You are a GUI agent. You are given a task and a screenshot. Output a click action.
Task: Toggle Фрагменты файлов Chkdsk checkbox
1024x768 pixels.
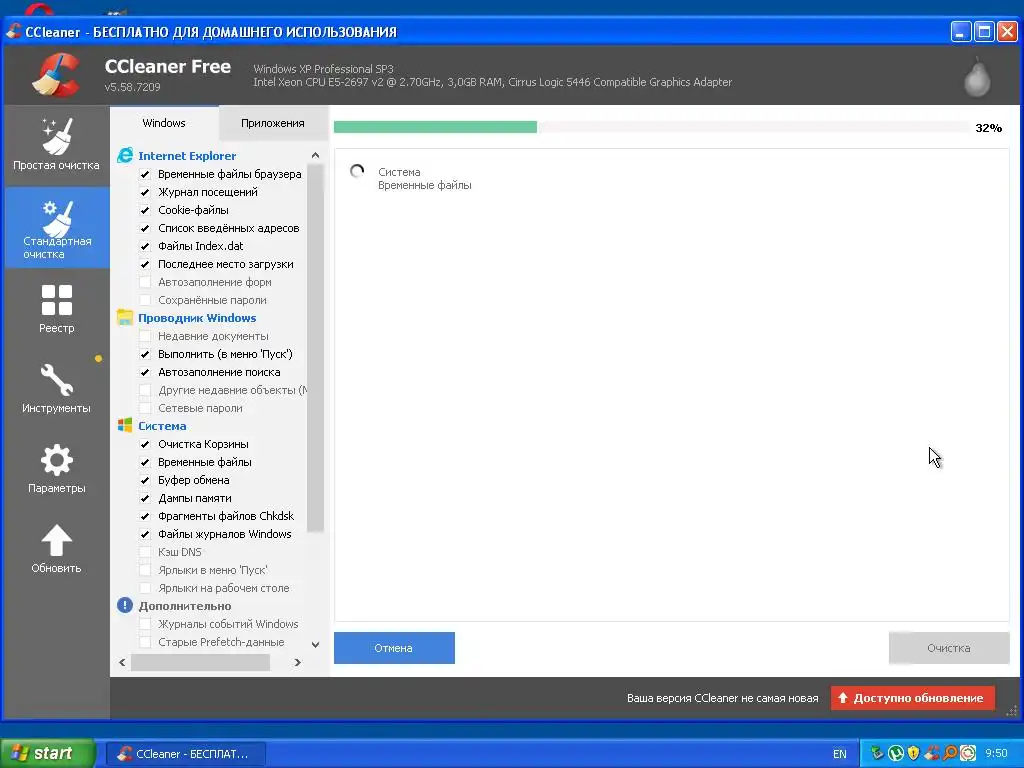tap(145, 516)
